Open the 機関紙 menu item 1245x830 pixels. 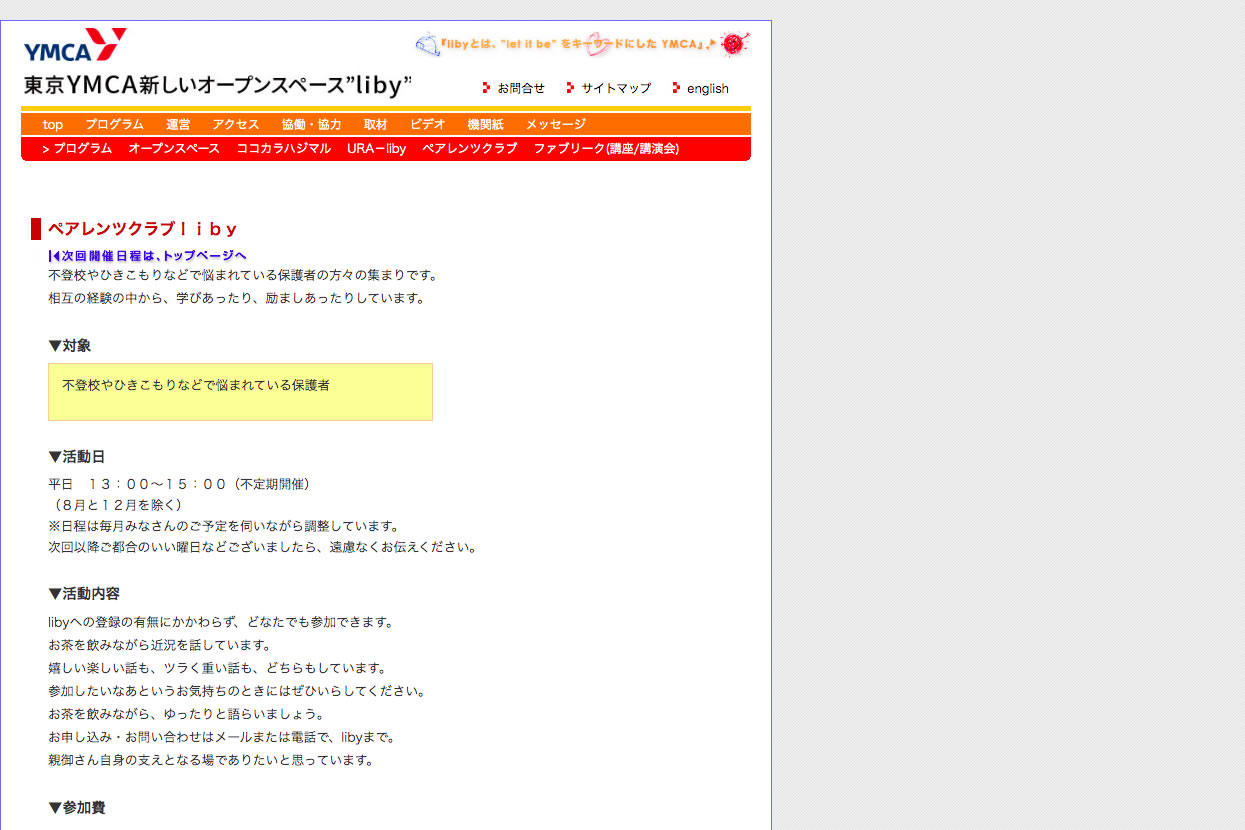point(485,125)
